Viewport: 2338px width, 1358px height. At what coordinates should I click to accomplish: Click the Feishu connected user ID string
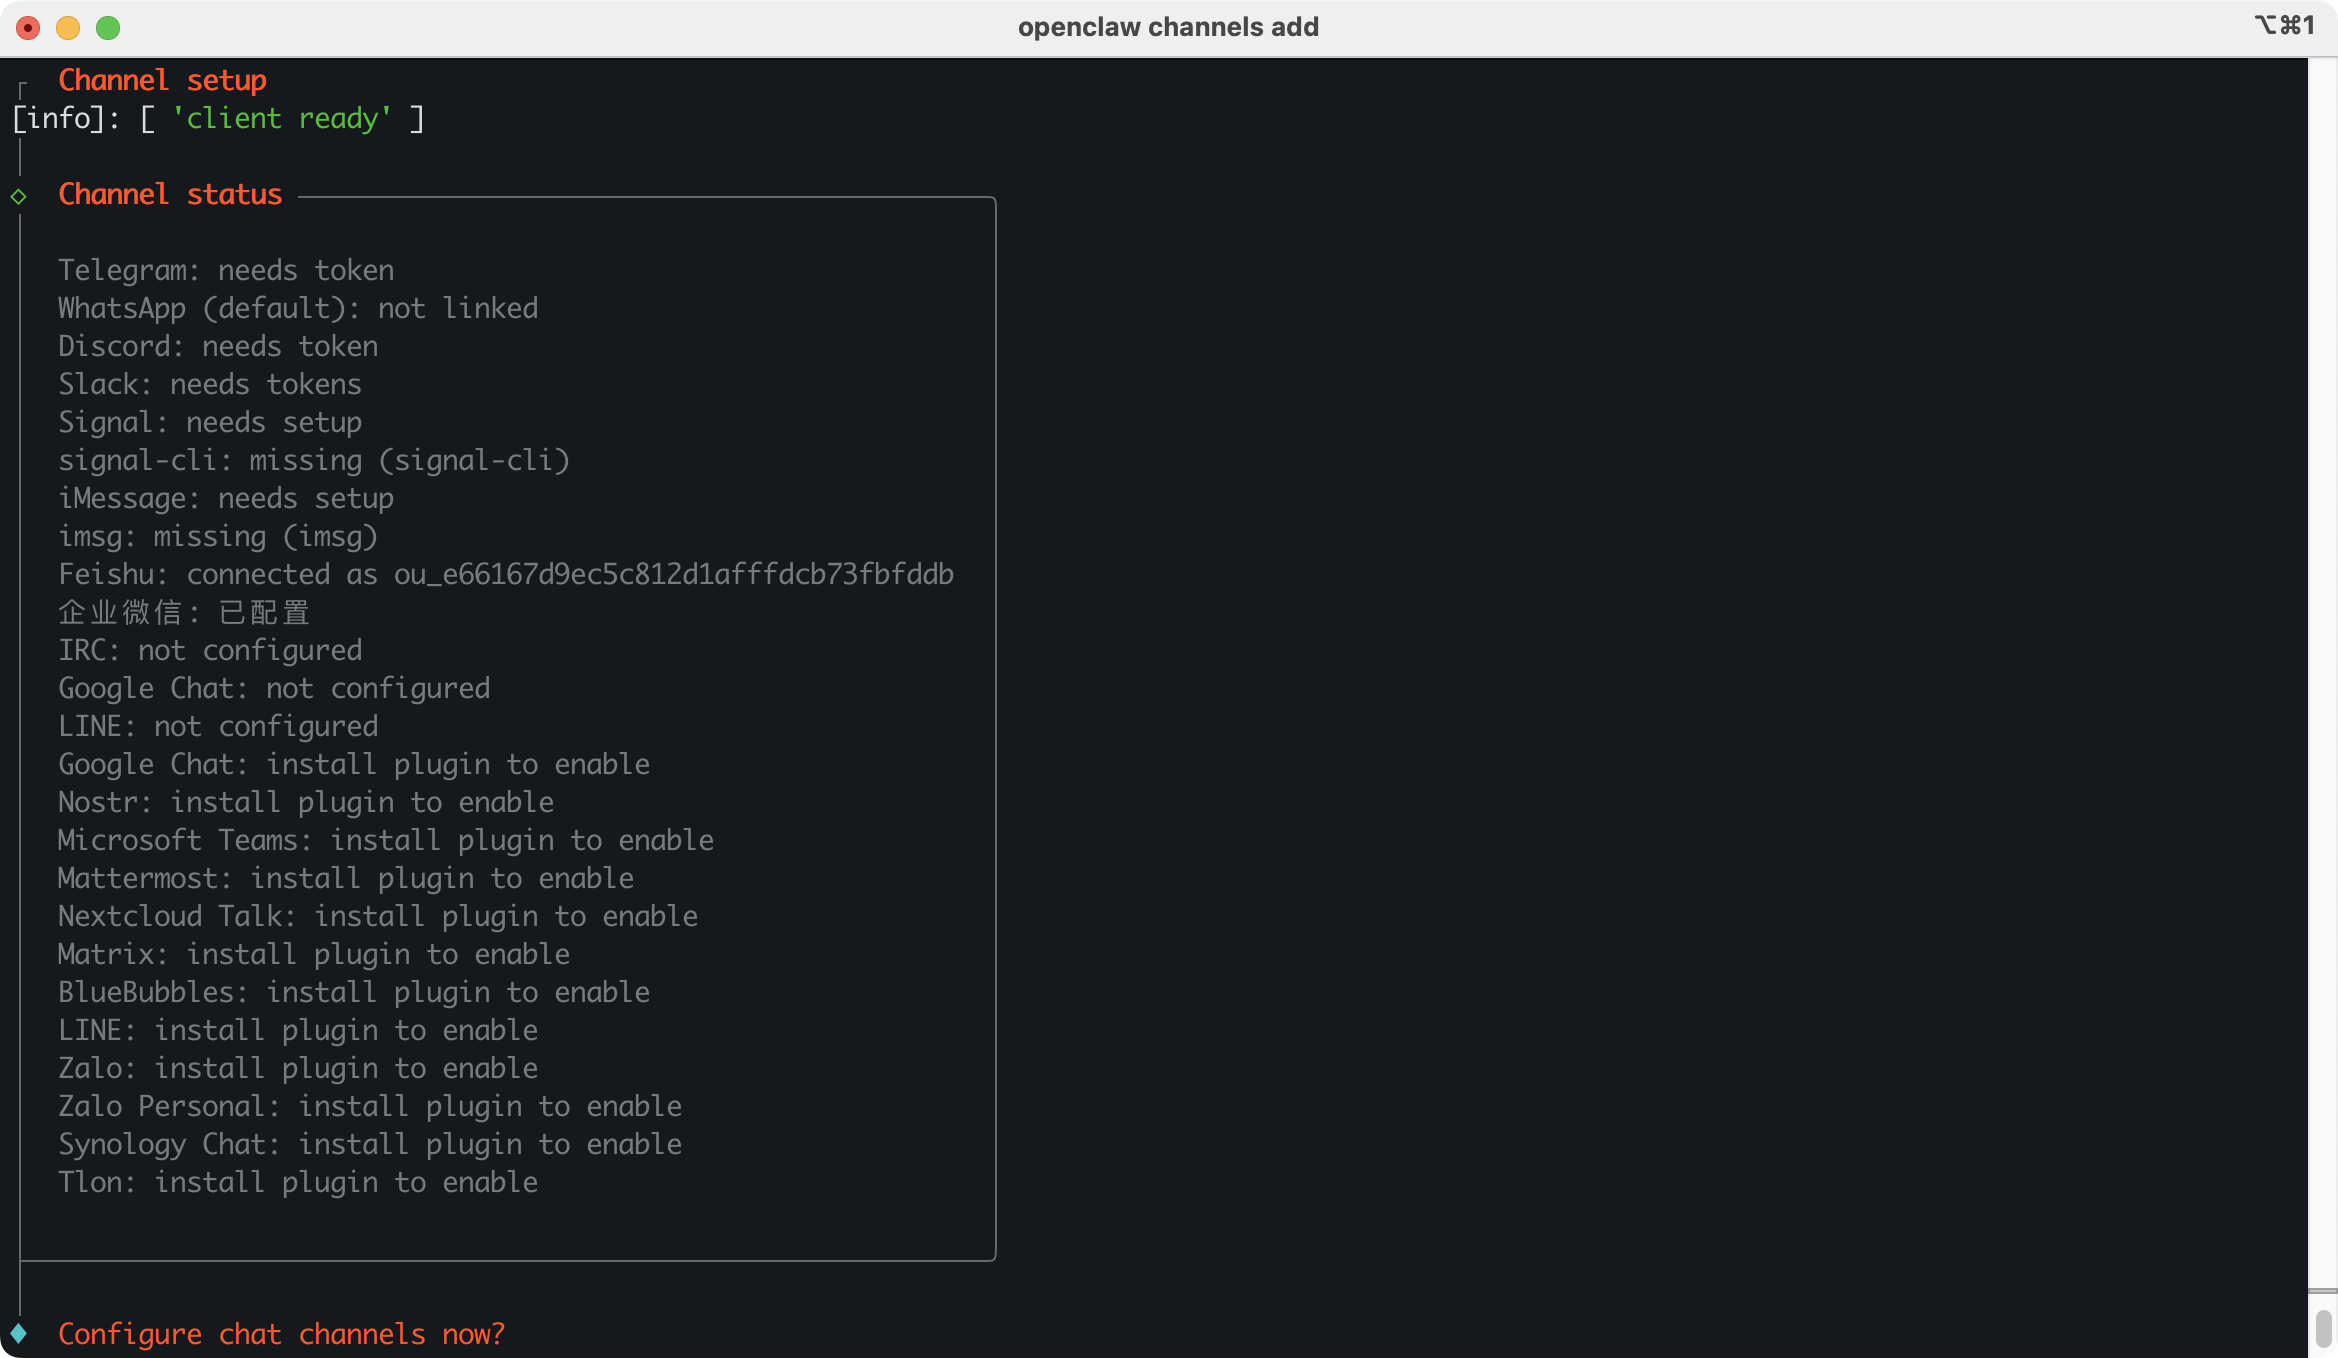pyautogui.click(x=673, y=574)
